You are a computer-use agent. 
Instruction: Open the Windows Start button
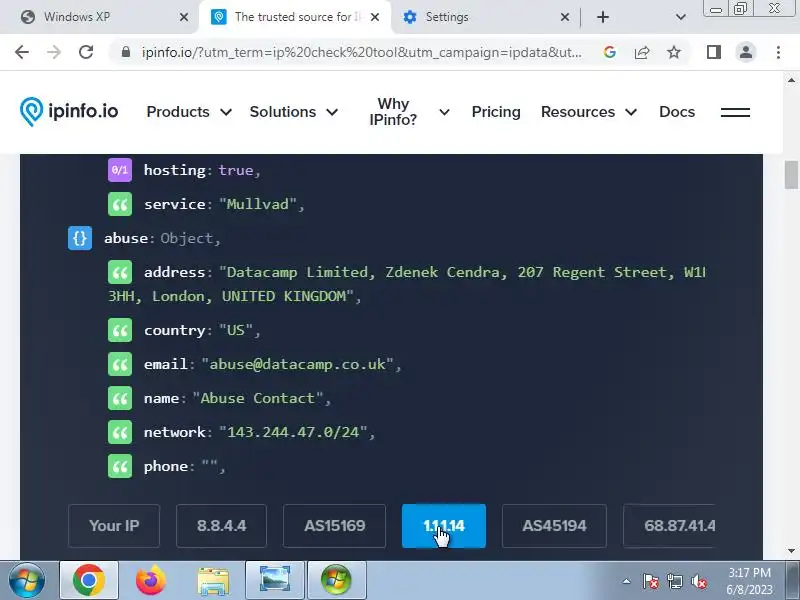(26, 581)
